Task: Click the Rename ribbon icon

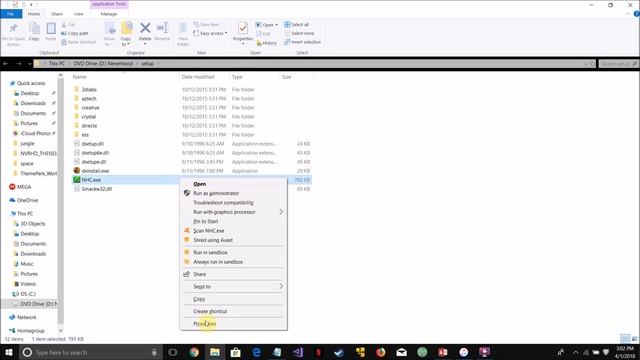Action: (x=162, y=32)
